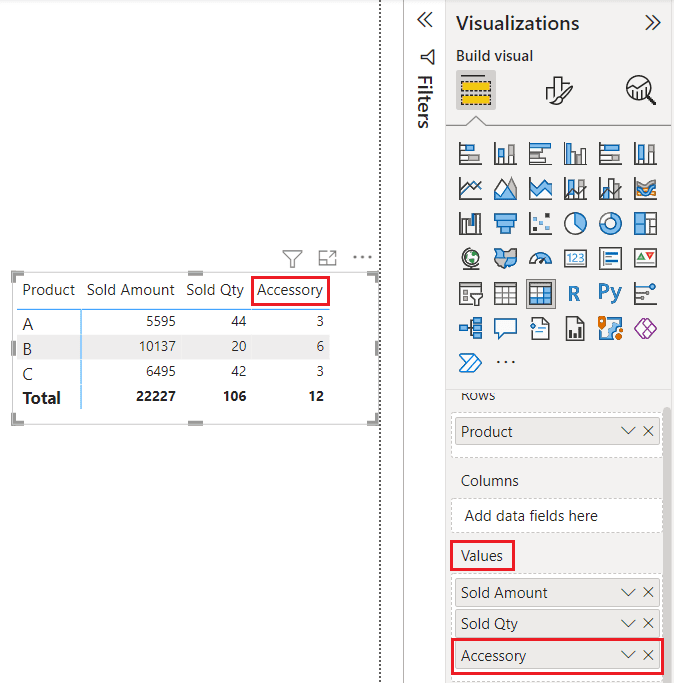
Task: Select the Key influencers visual
Action: [x=645, y=294]
